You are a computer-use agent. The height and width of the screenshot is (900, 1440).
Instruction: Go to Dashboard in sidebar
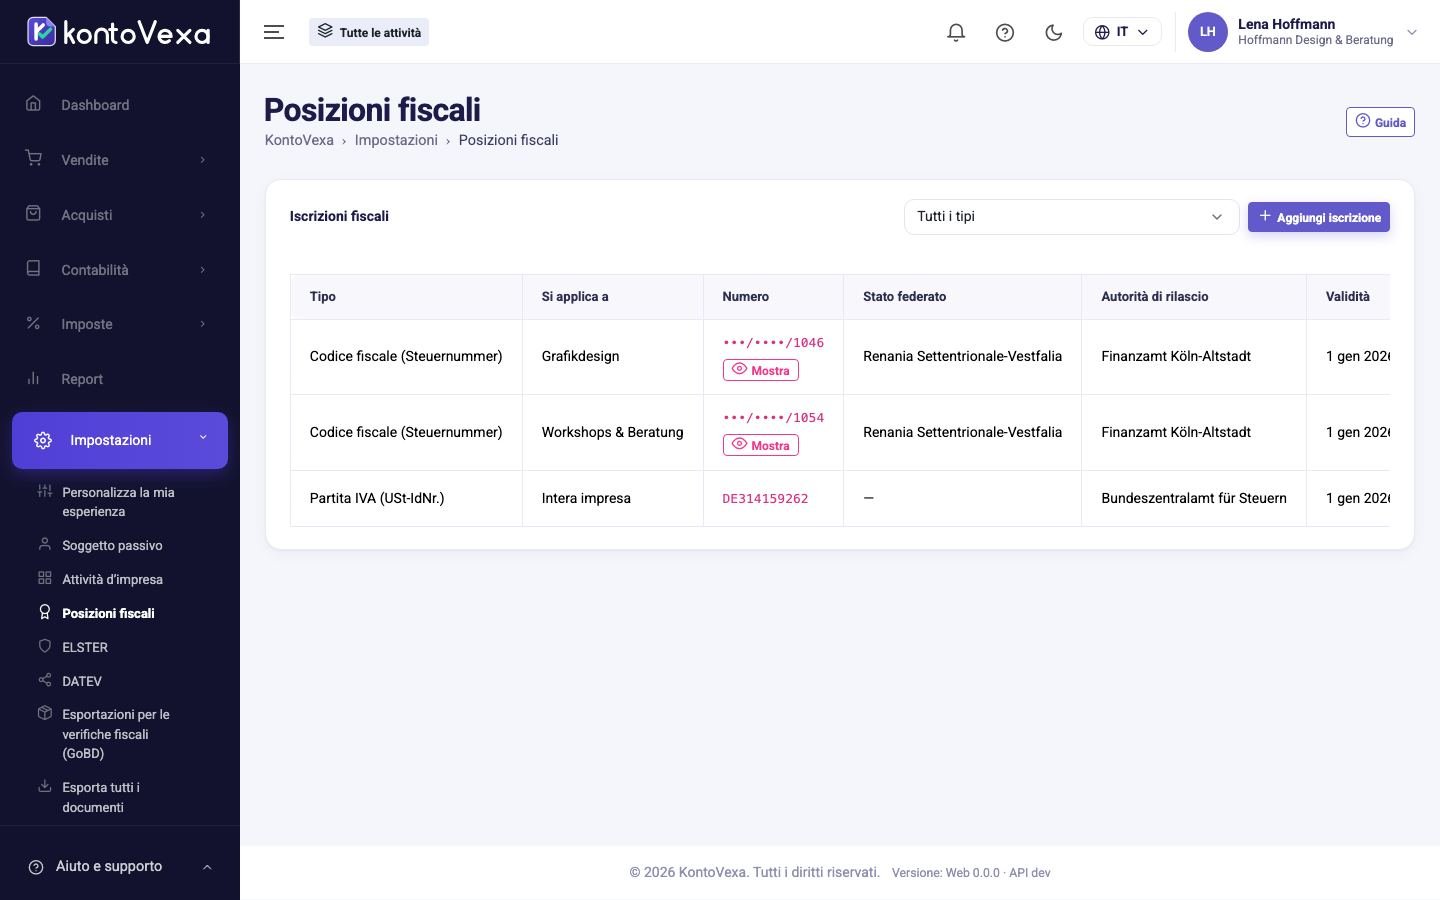120,105
